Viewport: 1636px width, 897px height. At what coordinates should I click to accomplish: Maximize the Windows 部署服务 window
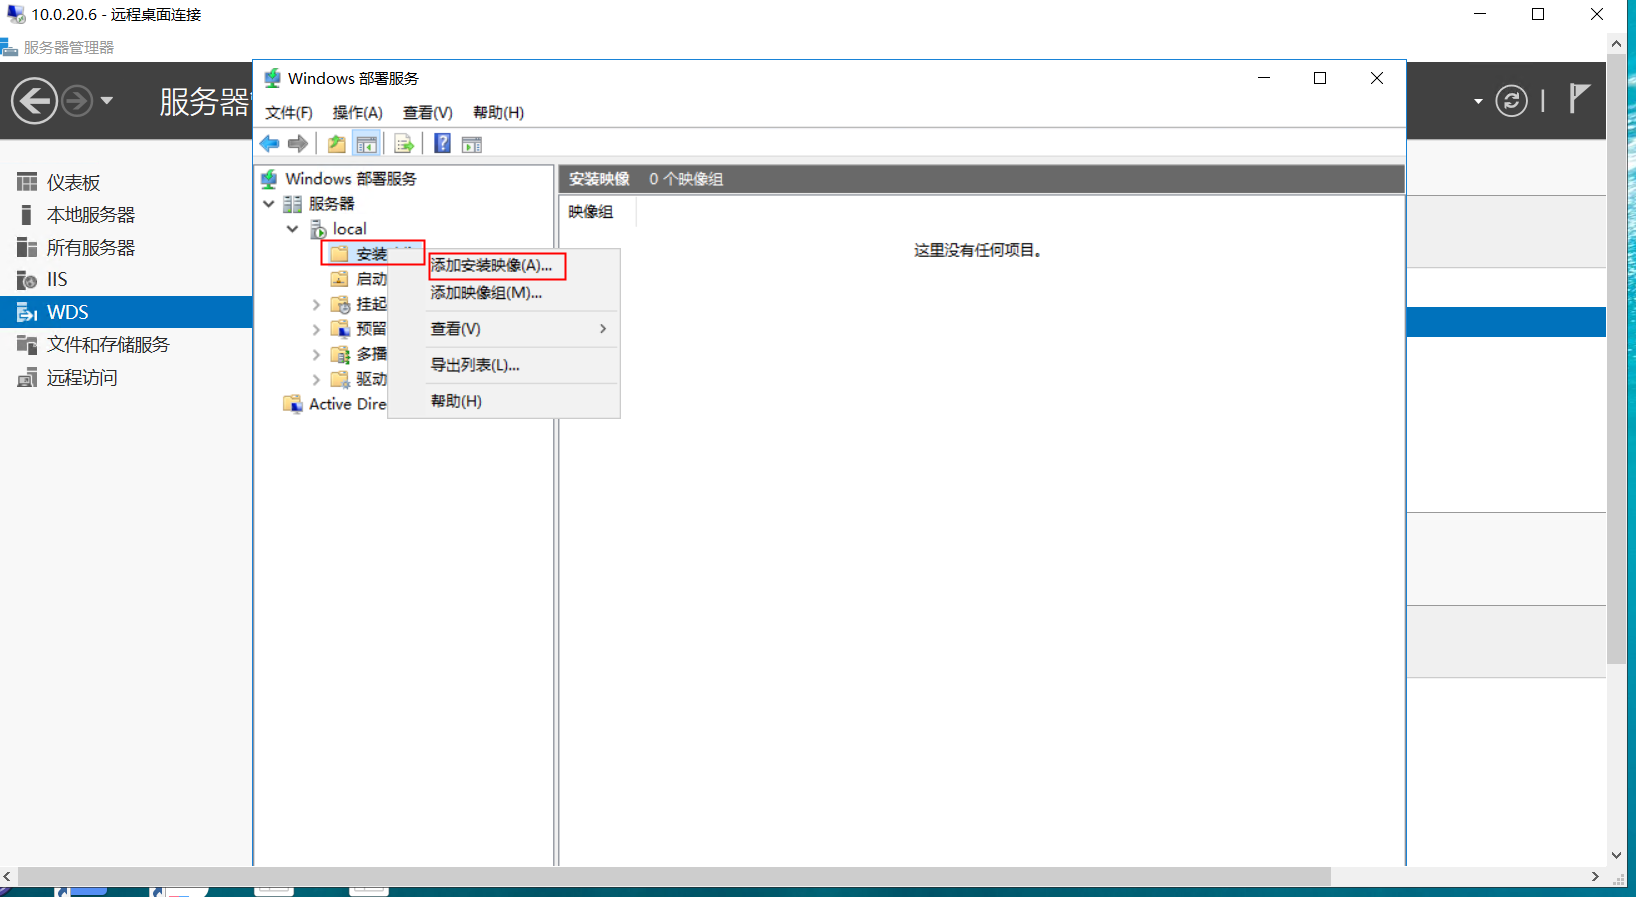(x=1320, y=78)
